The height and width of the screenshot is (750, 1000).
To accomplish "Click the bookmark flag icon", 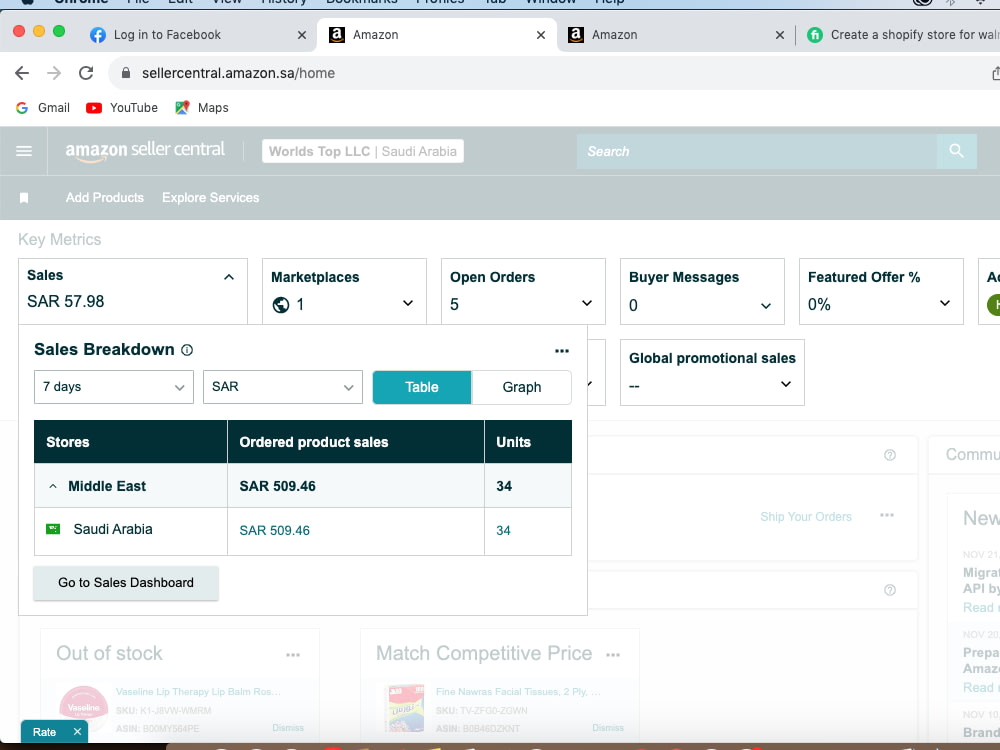I will click(24, 198).
